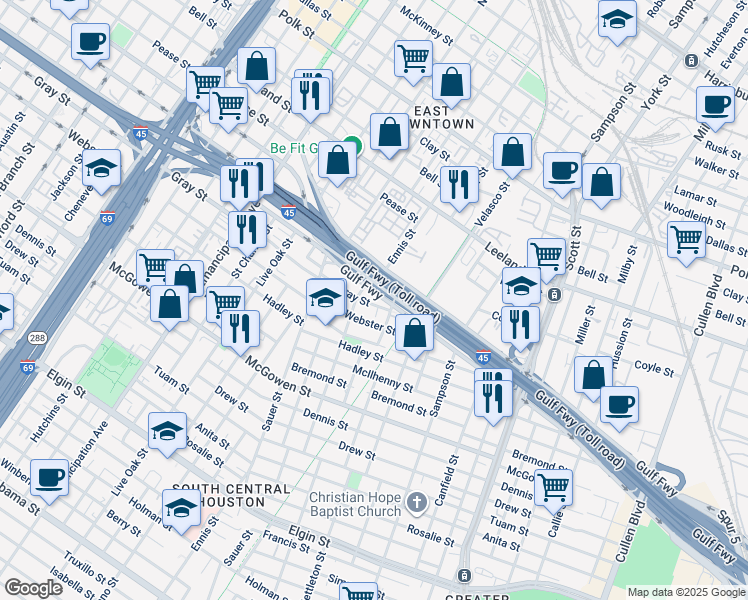Click the Be Fit Gym place label
Screen dimensions: 748x600
coord(295,148)
